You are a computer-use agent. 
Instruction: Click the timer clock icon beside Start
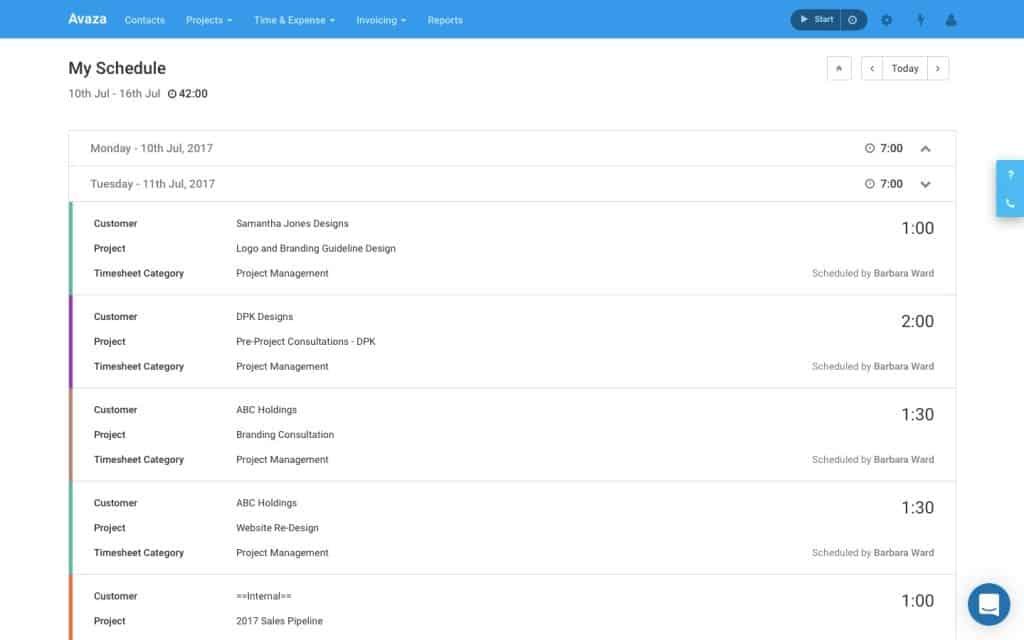click(853, 19)
